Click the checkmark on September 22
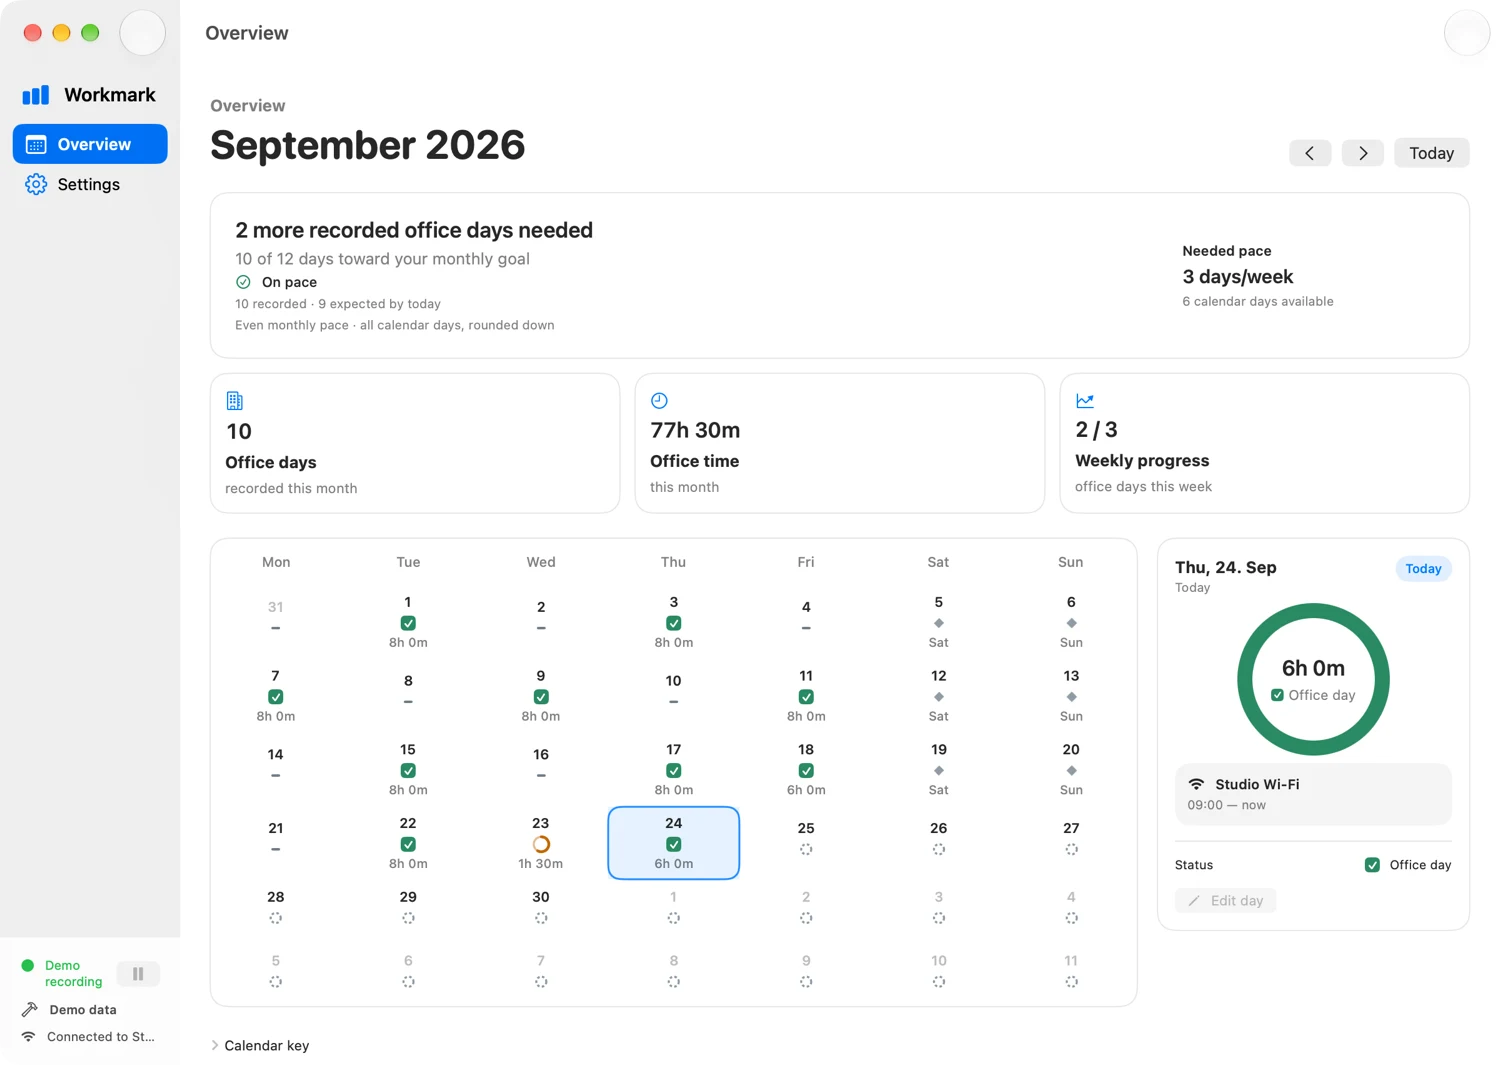The height and width of the screenshot is (1065, 1500). click(408, 845)
